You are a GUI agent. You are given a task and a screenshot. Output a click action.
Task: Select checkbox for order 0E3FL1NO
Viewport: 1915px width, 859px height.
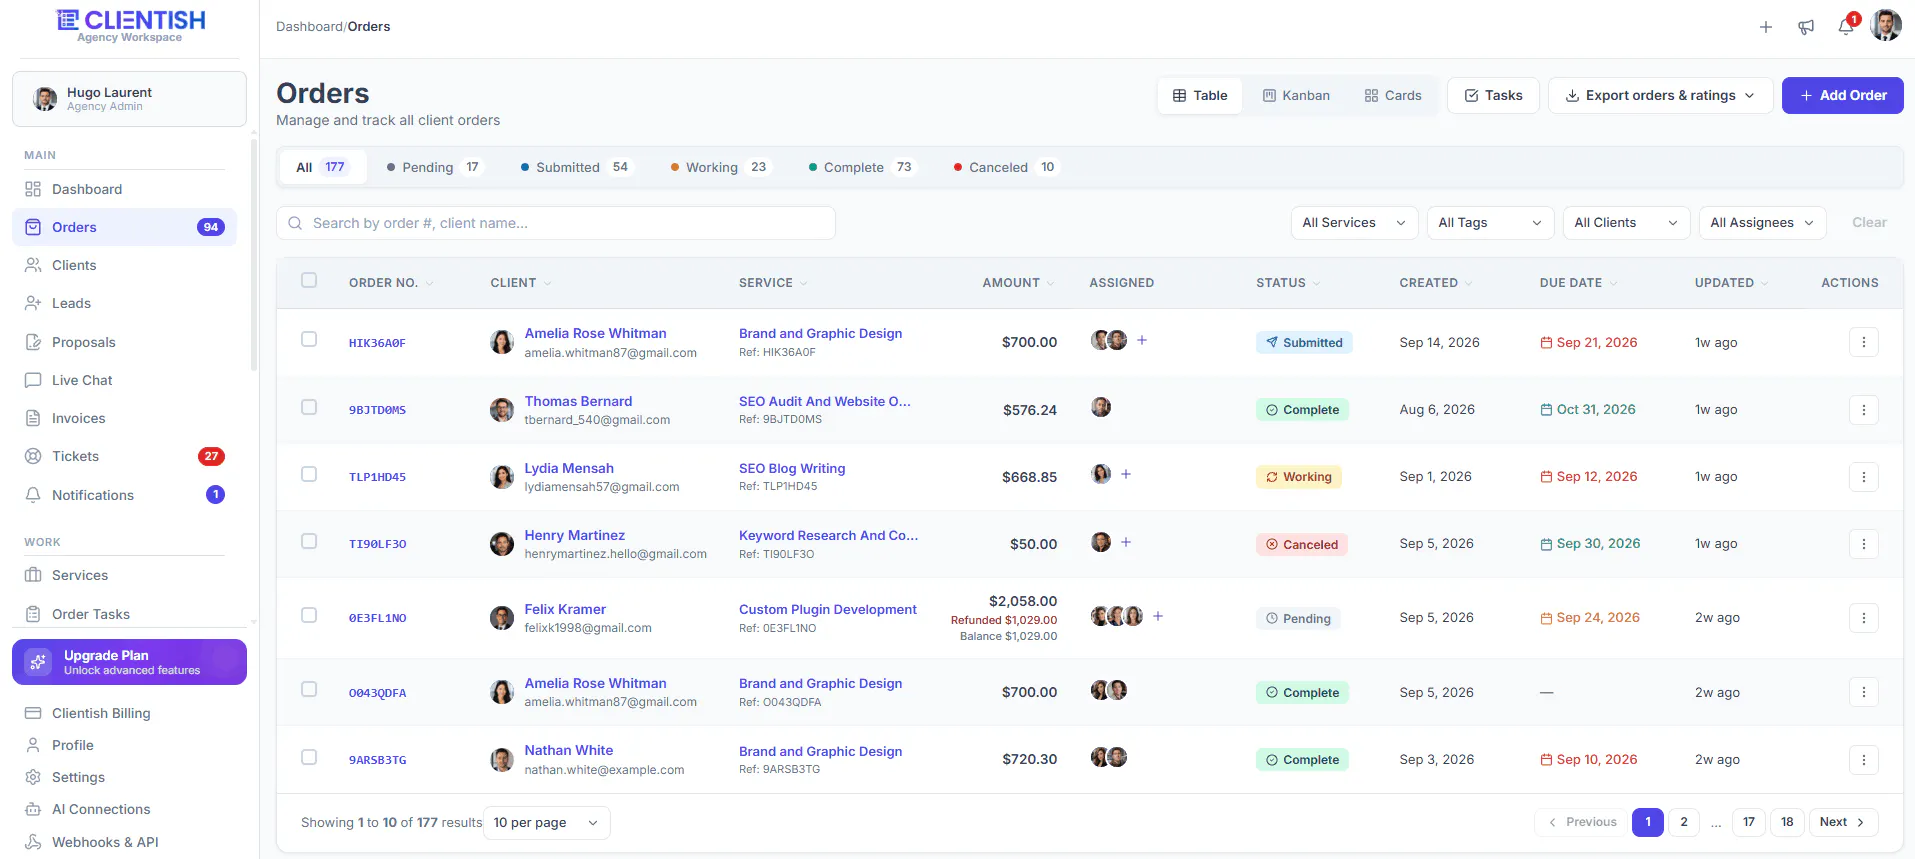pos(309,615)
